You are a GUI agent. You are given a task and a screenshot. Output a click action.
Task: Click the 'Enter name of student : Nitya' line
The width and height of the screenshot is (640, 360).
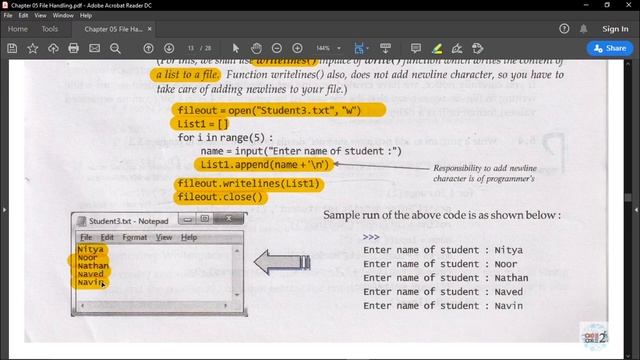(x=443, y=250)
